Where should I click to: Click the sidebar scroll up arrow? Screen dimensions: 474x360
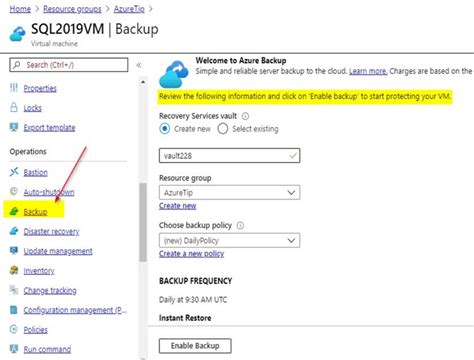[143, 82]
